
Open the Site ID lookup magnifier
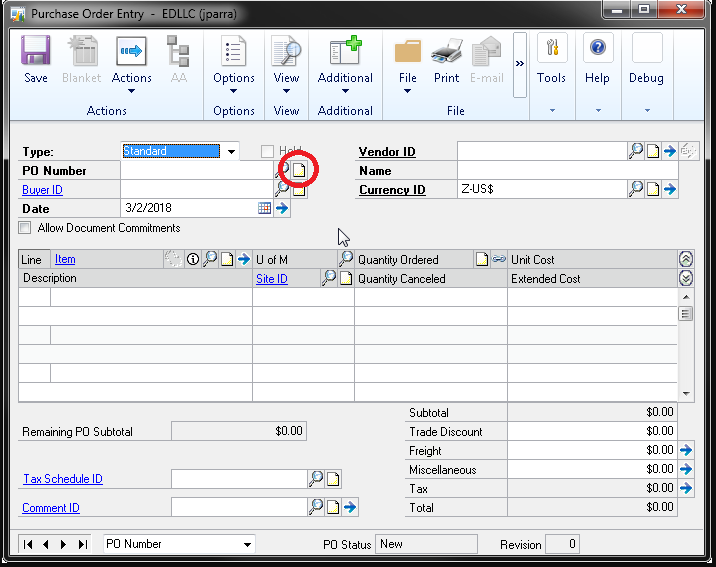pos(329,278)
